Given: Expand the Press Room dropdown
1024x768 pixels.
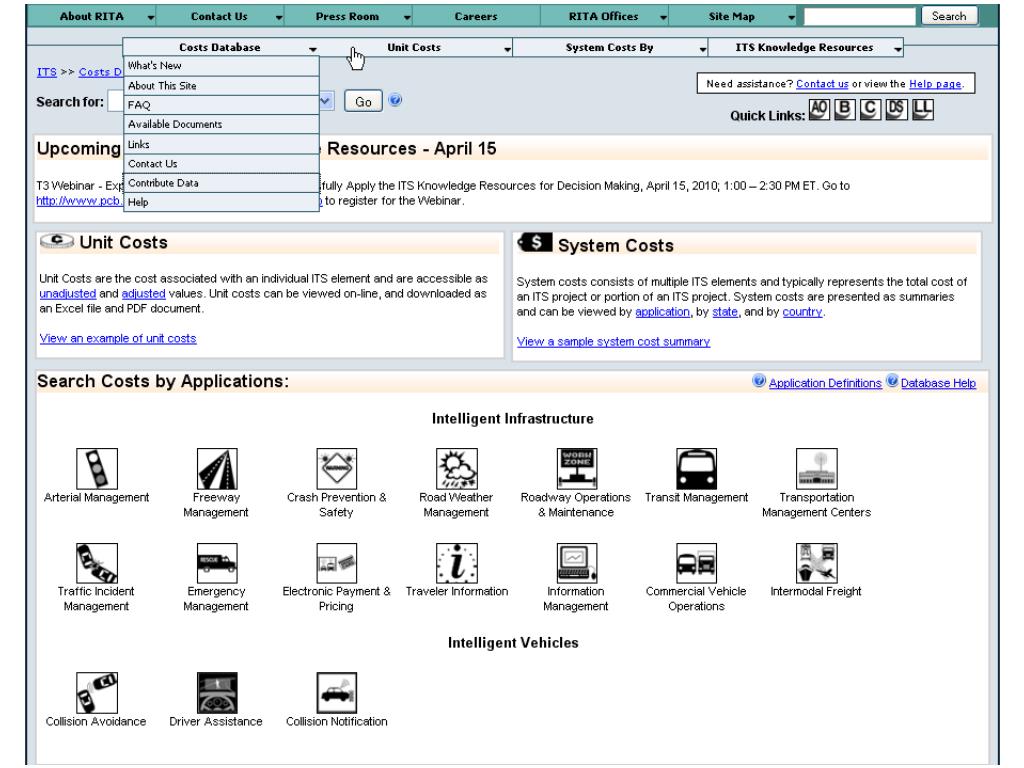Looking at the screenshot, I should [x=407, y=18].
